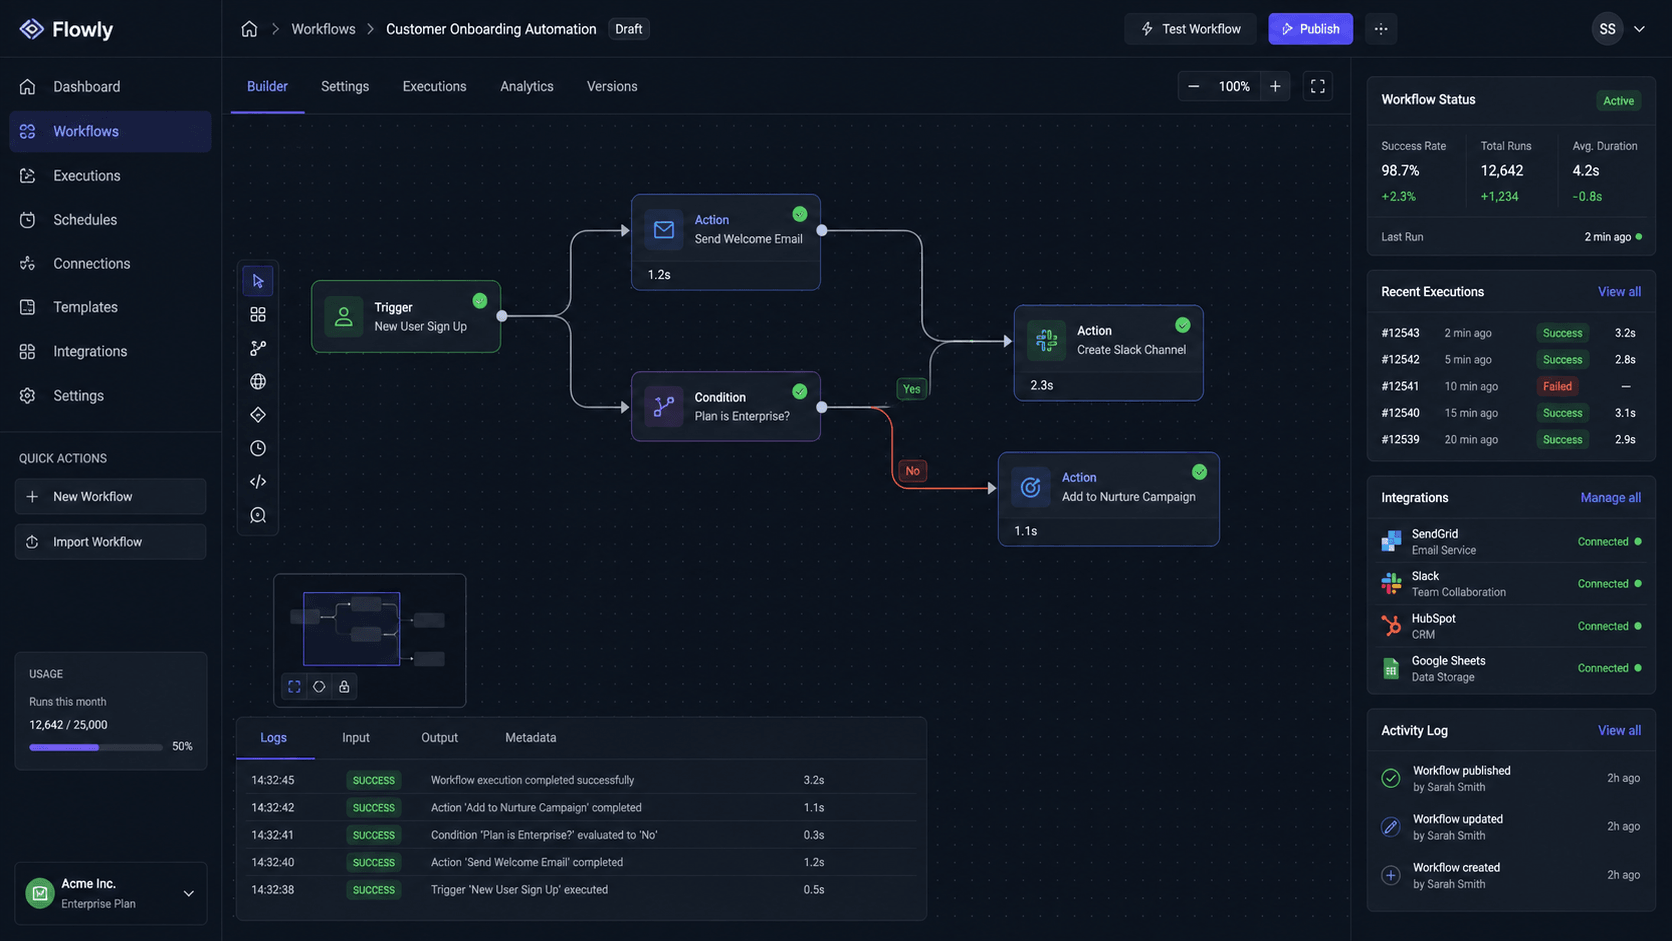The image size is (1672, 941).
Task: Pick the diamond shape tool in canvas toolbar
Action: (258, 415)
